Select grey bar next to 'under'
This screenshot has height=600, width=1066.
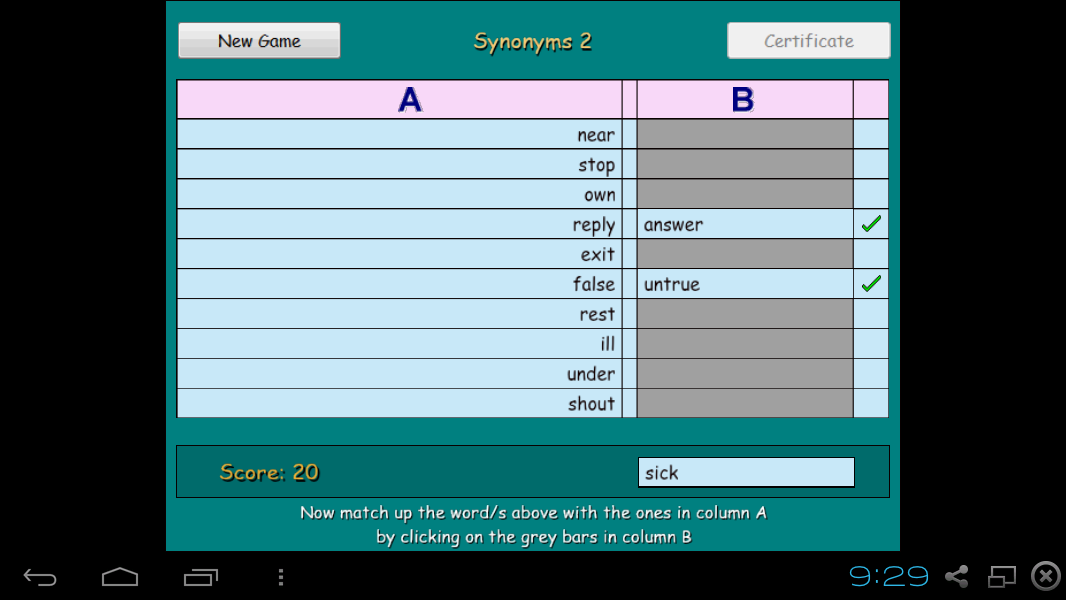pyautogui.click(x=745, y=374)
